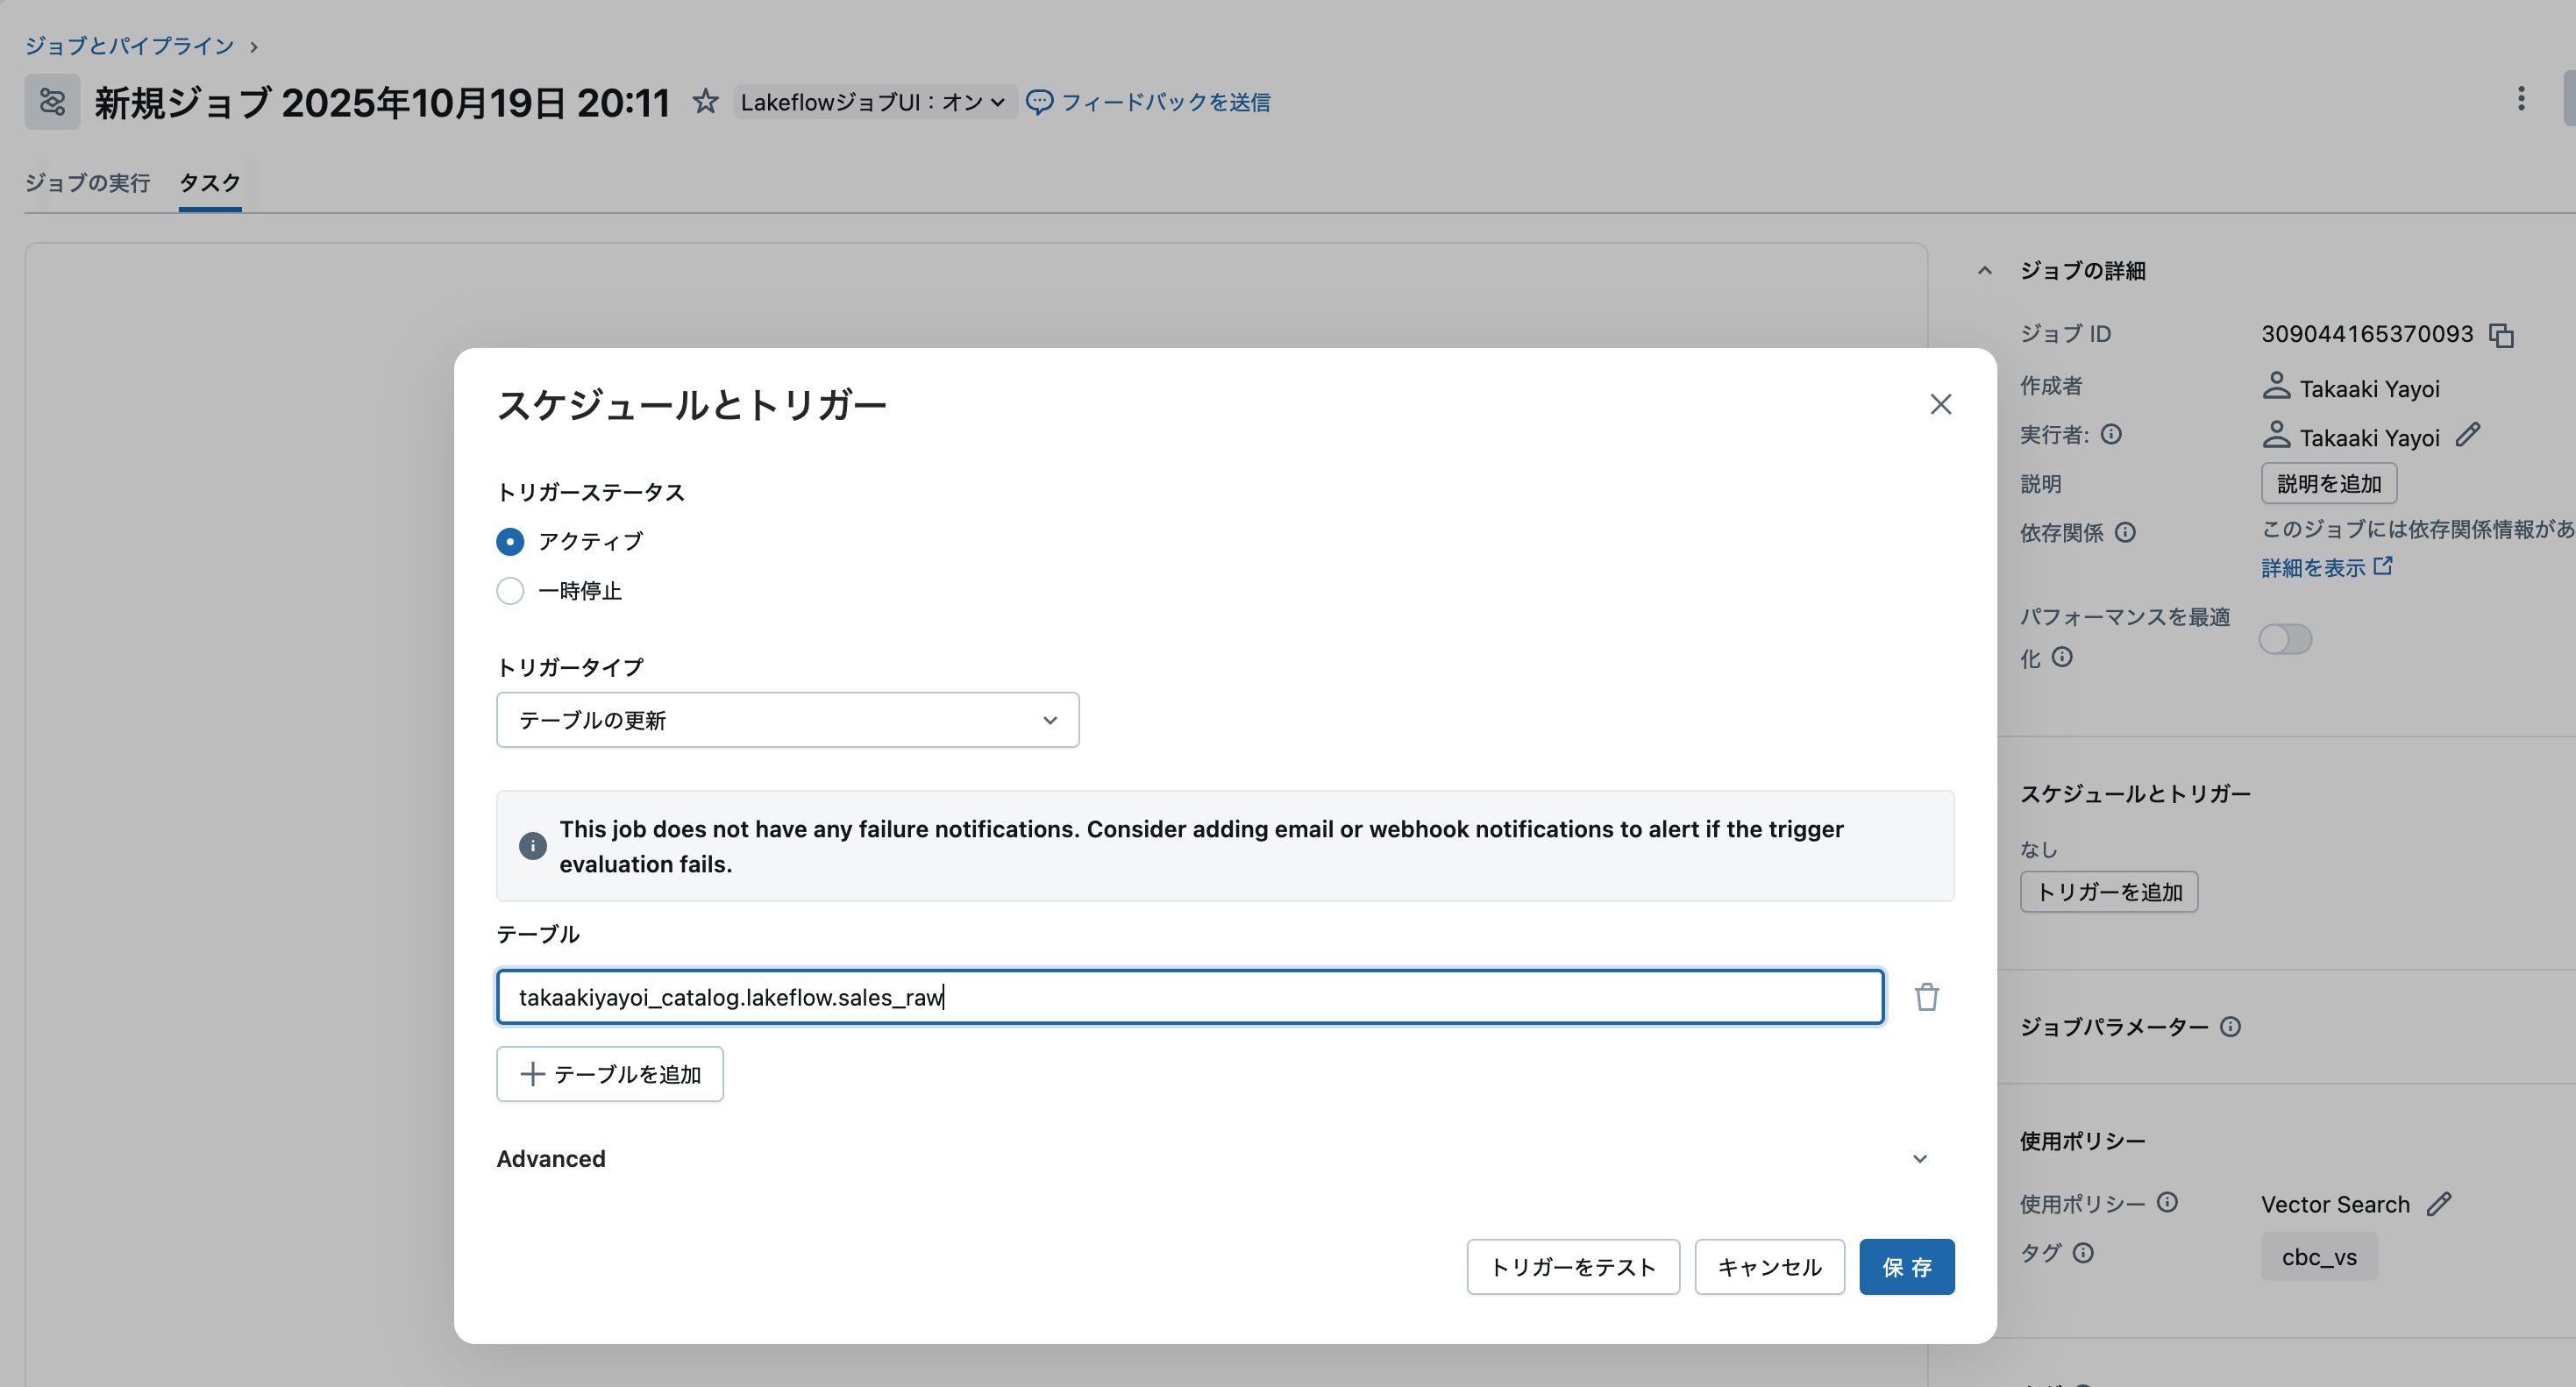
Task: Click the 保存 button to save trigger
Action: (x=1906, y=1266)
